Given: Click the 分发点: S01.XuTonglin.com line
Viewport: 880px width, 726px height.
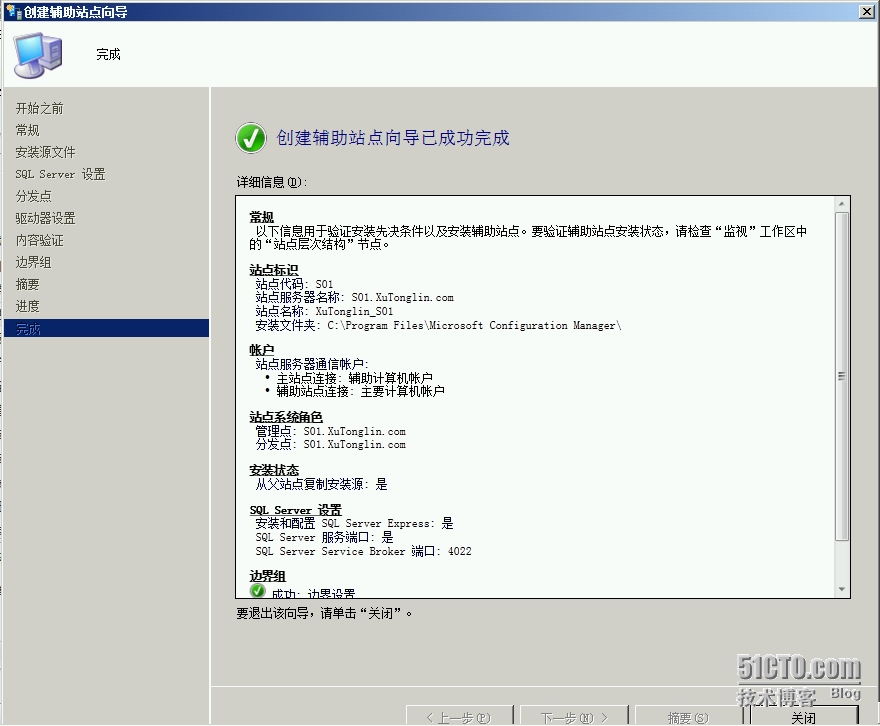Looking at the screenshot, I should point(331,444).
